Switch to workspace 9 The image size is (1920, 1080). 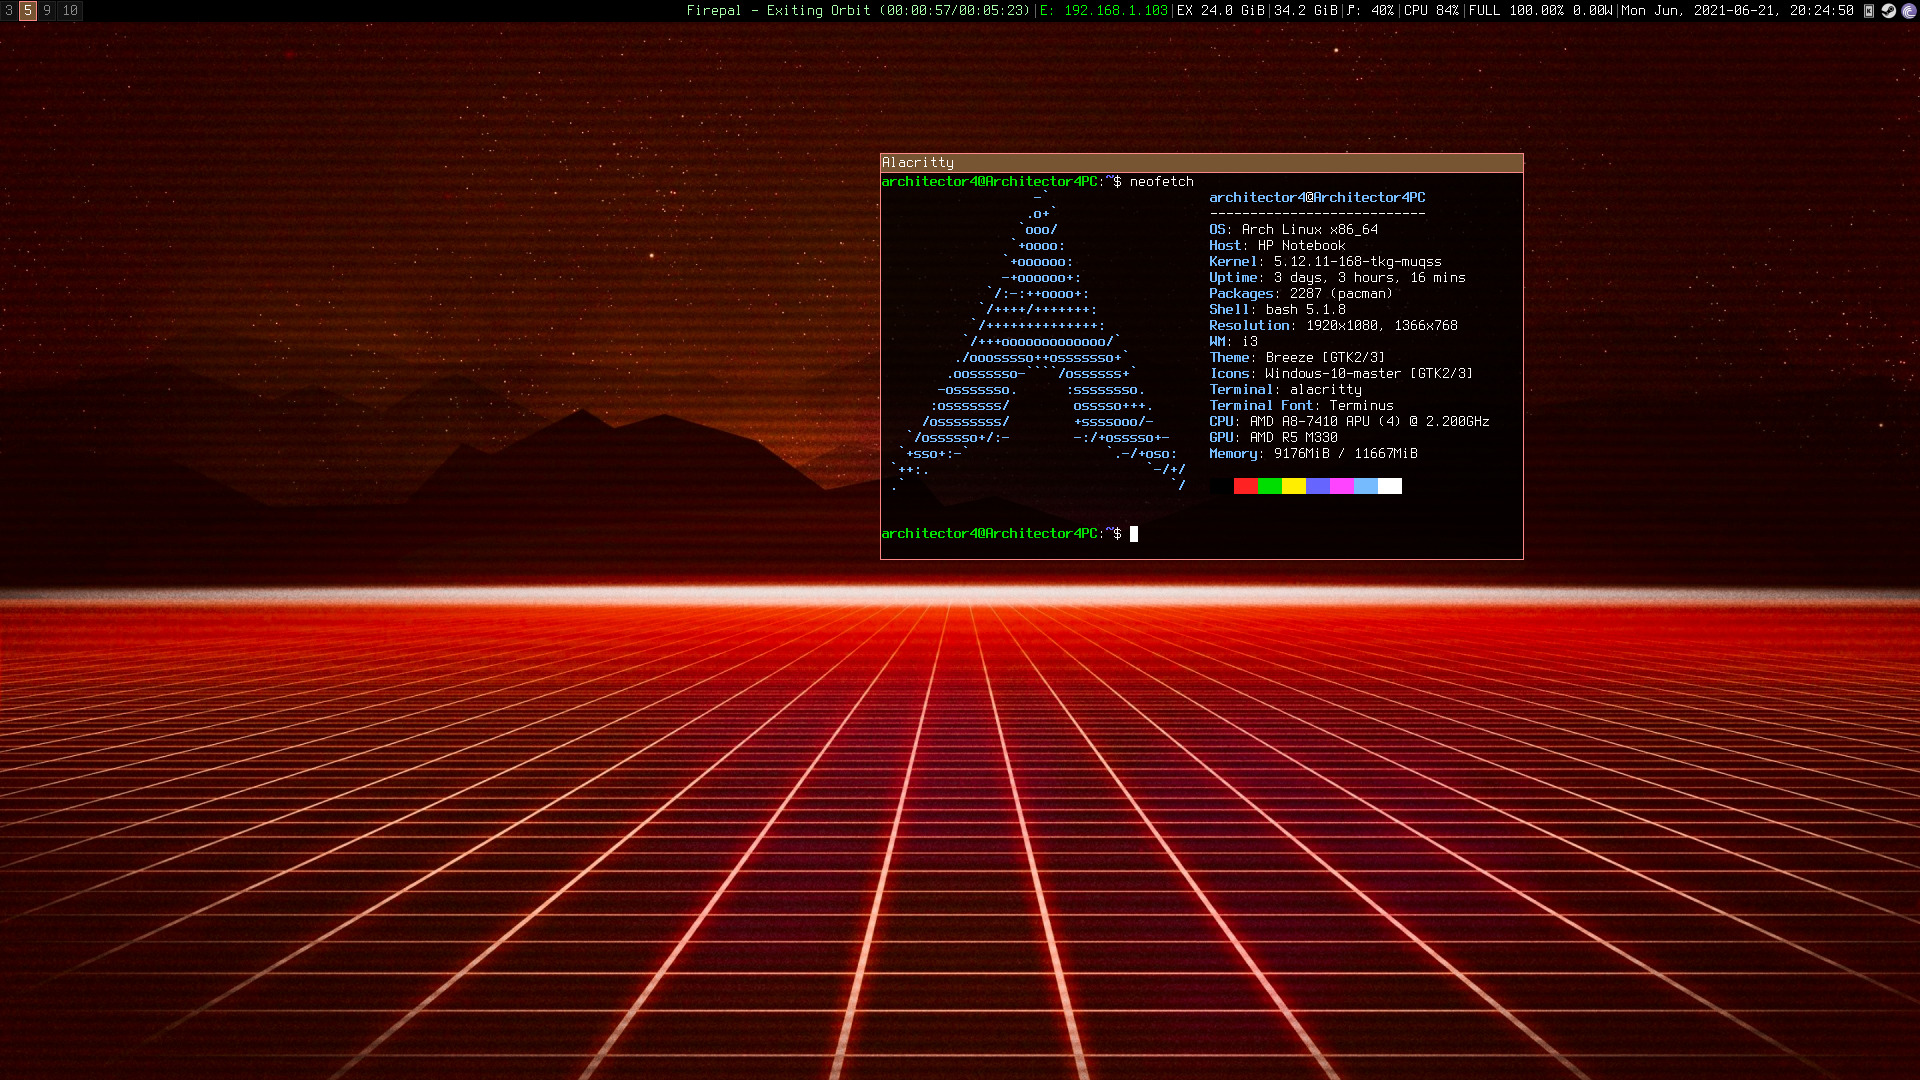click(47, 11)
